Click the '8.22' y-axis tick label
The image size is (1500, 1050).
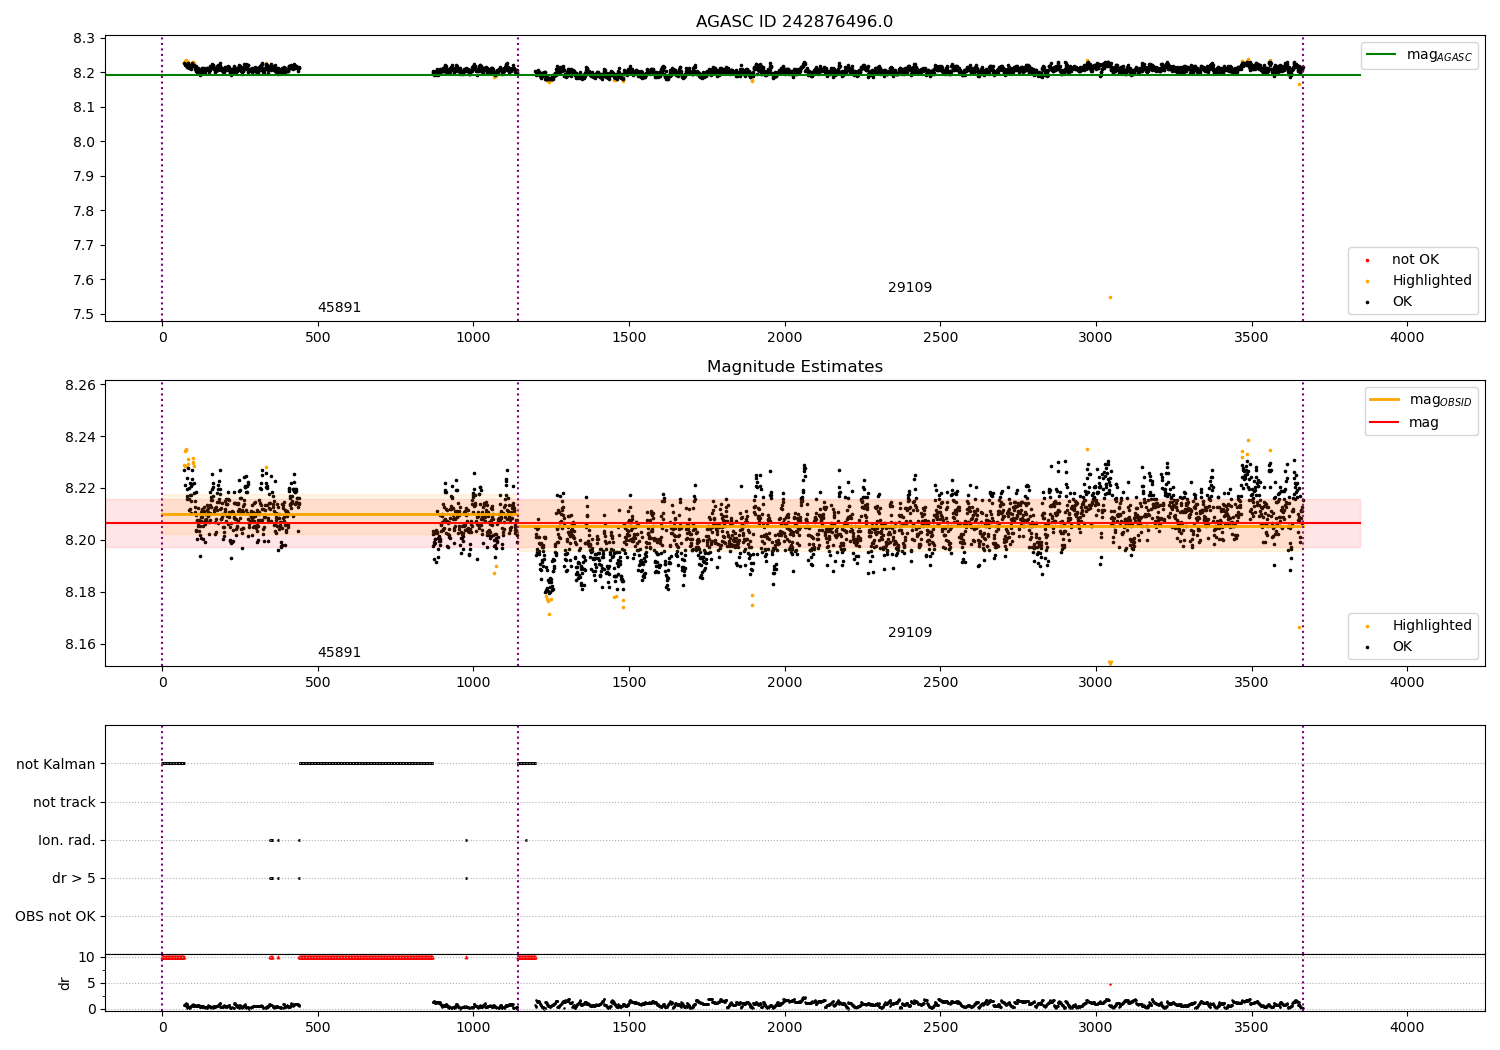point(81,489)
